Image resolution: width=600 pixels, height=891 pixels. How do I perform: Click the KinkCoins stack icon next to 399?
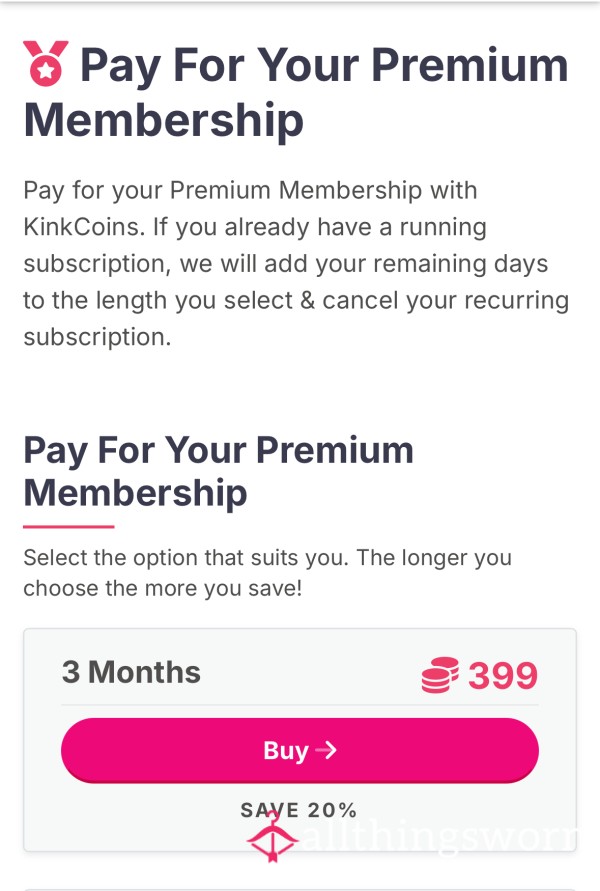click(x=440, y=675)
